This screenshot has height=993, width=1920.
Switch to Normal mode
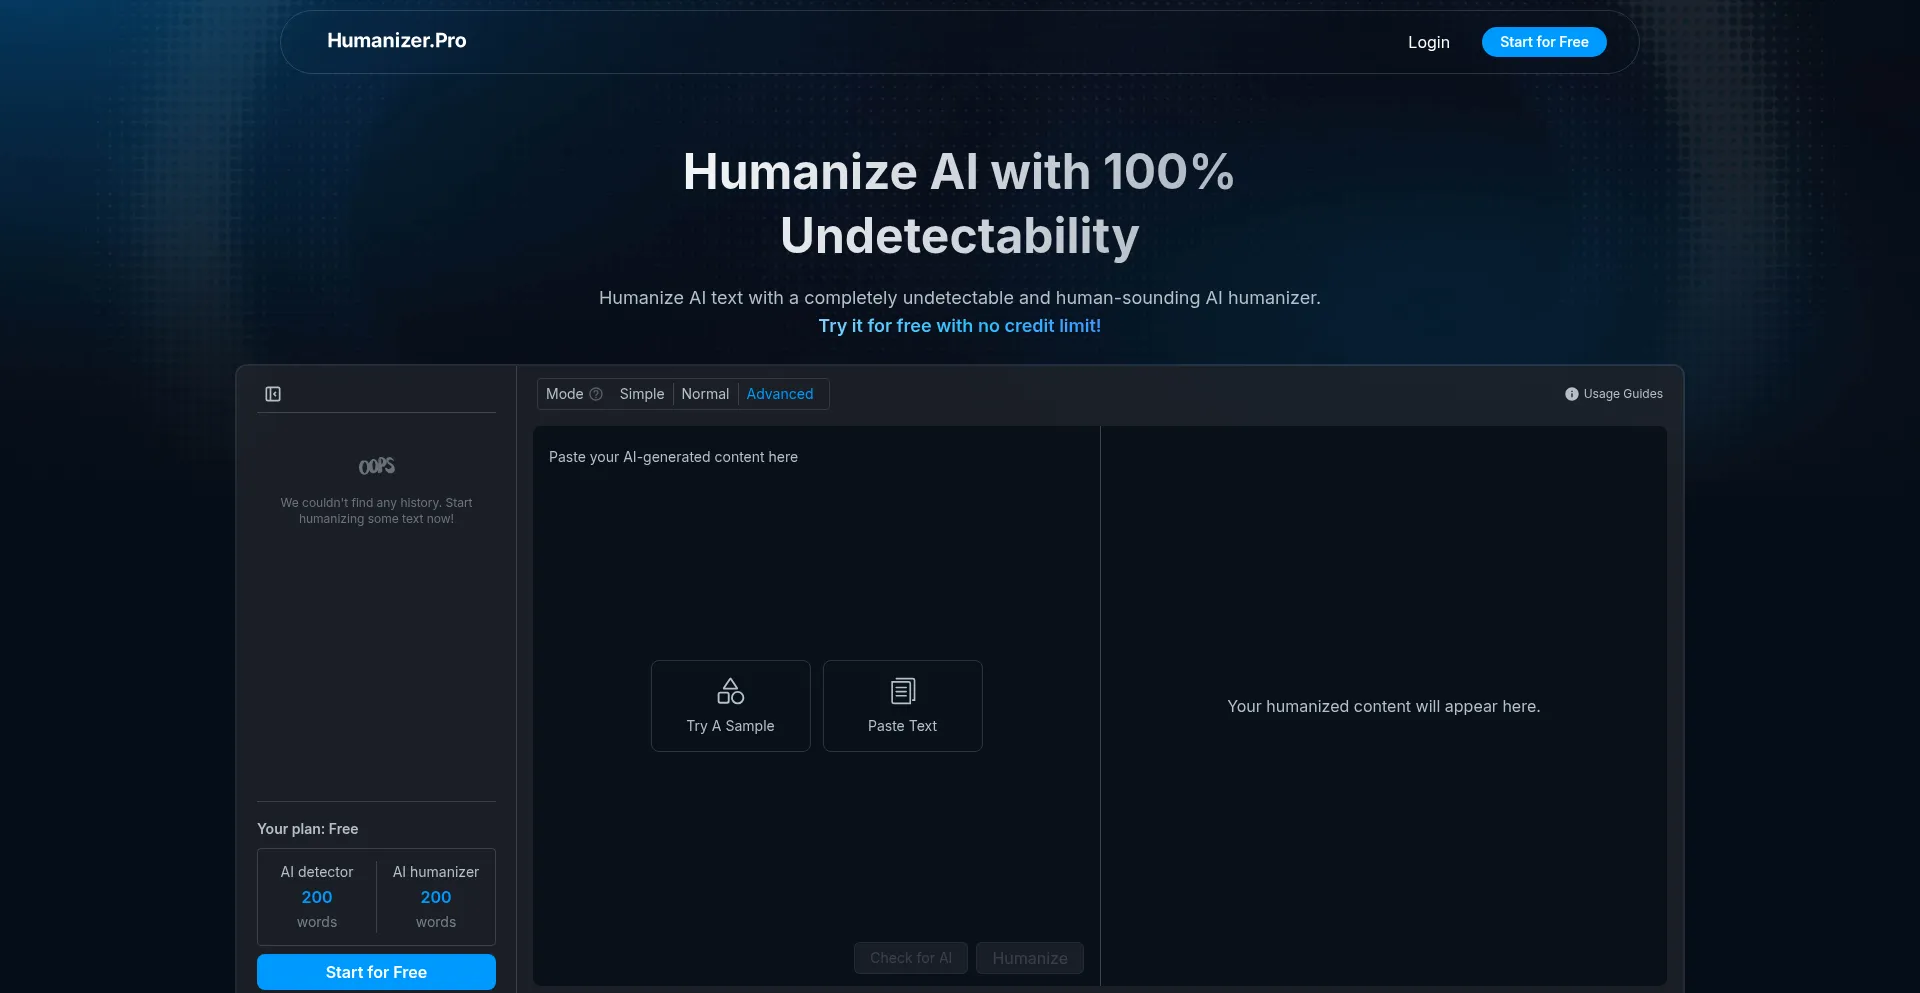705,394
